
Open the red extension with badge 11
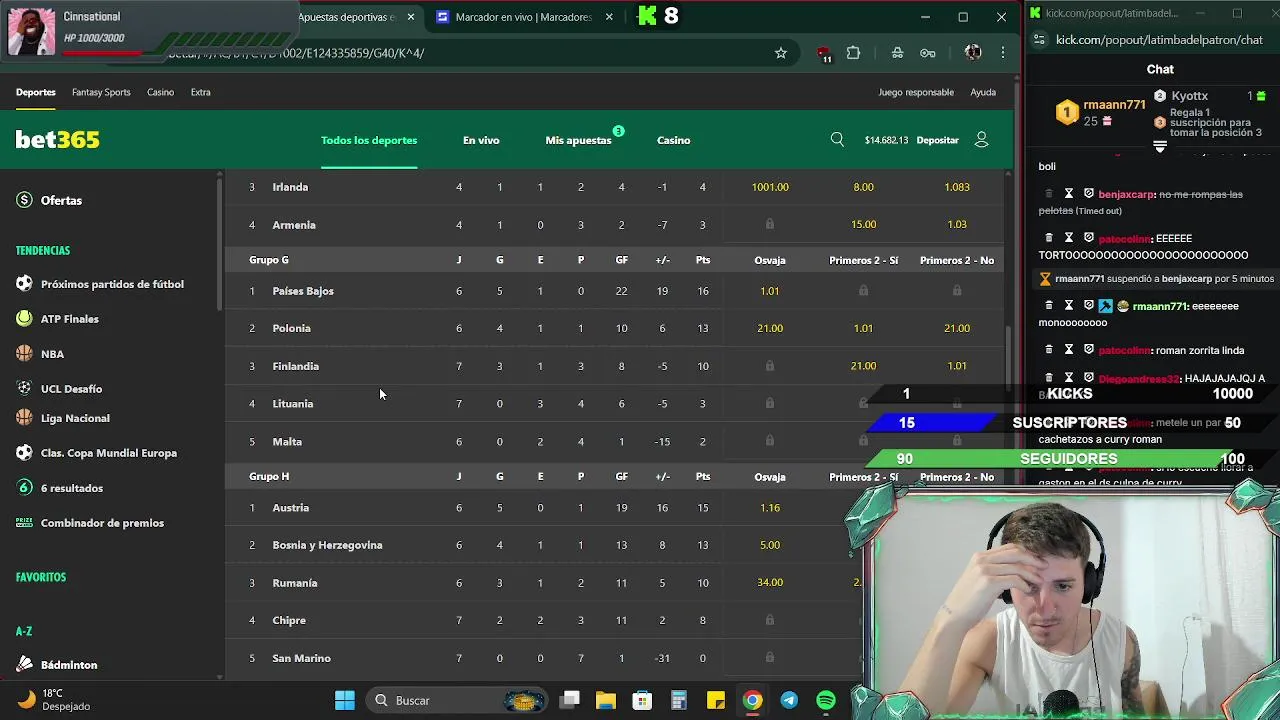tap(824, 54)
